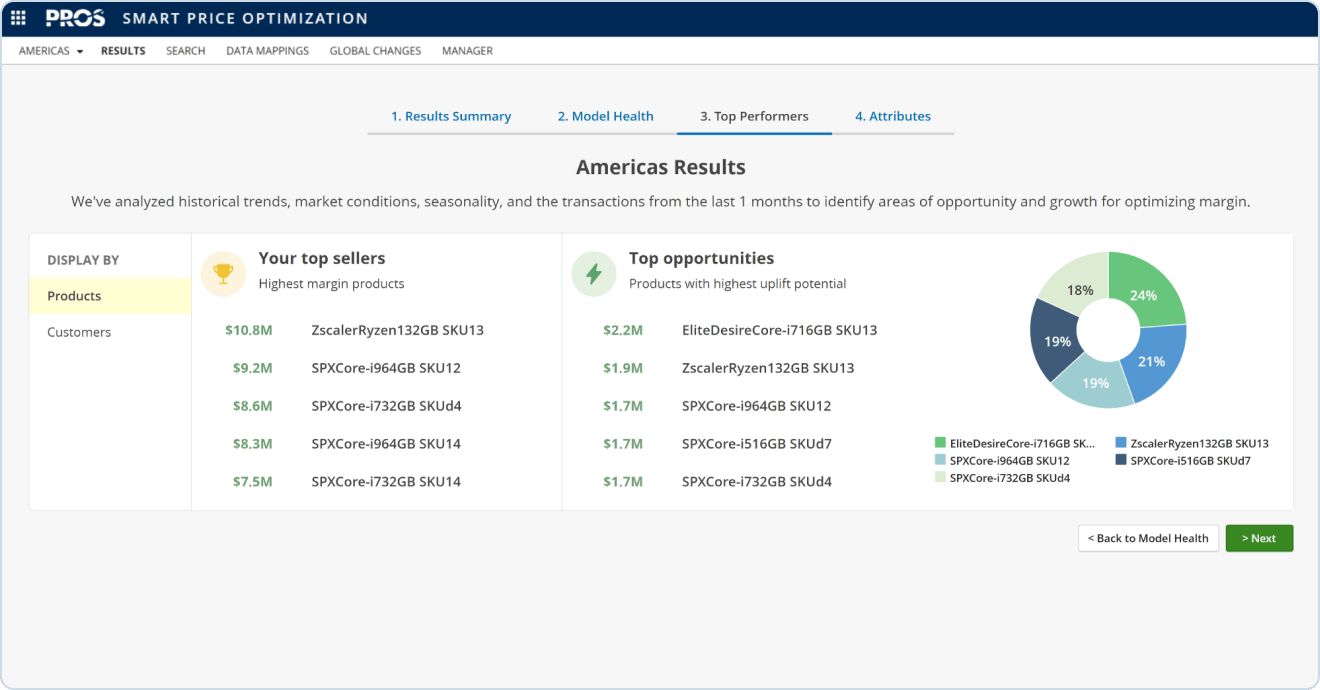
Task: Click the ZscalerRyzen132GB SKU13 blue legend swatch
Action: pyautogui.click(x=1121, y=443)
